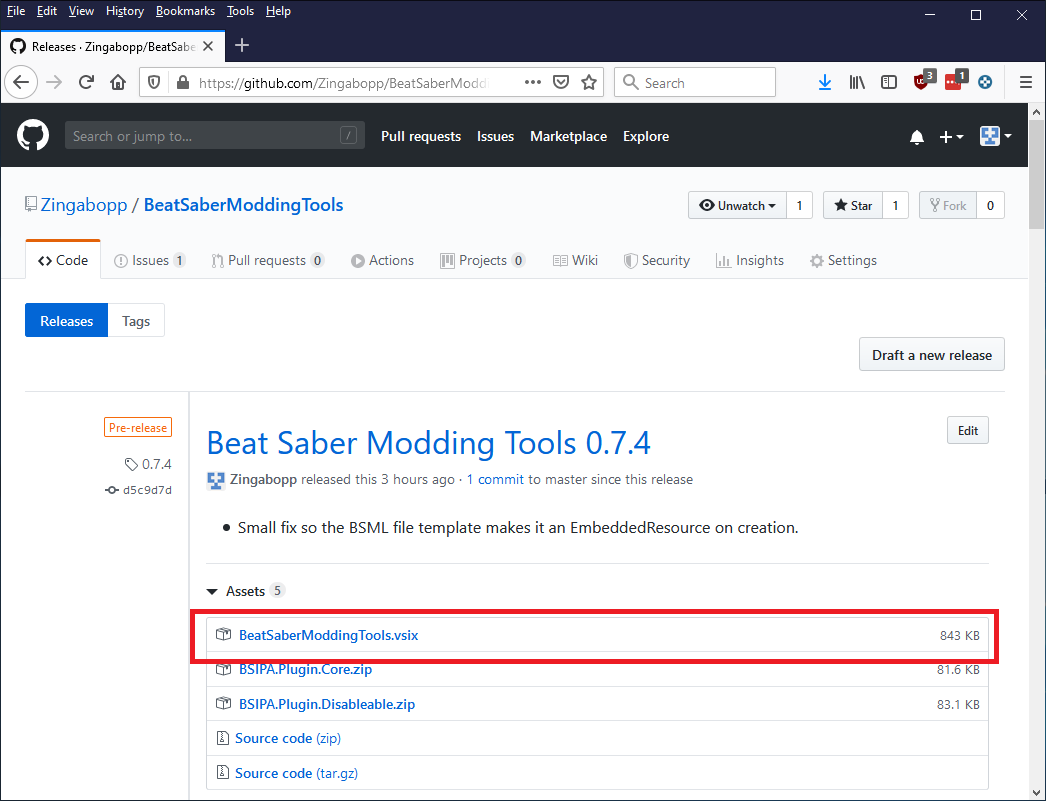This screenshot has width=1046, height=801.
Task: Switch to the Tags view
Action: 136,320
